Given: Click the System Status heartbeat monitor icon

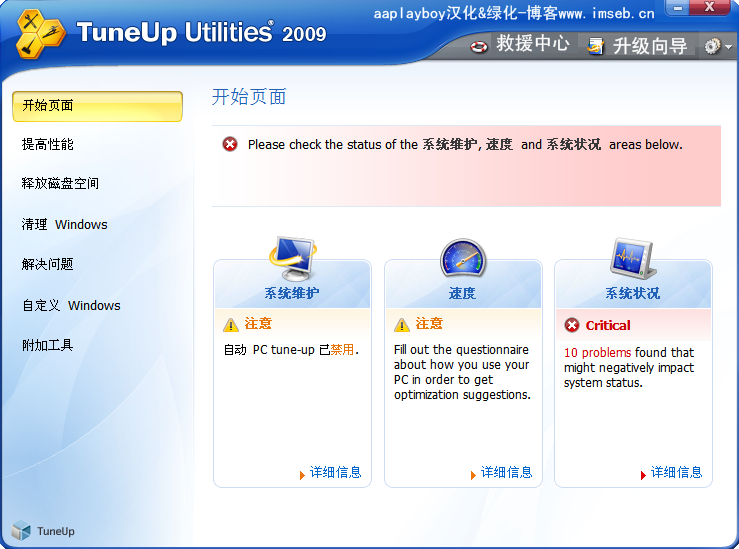Looking at the screenshot, I should (x=633, y=259).
